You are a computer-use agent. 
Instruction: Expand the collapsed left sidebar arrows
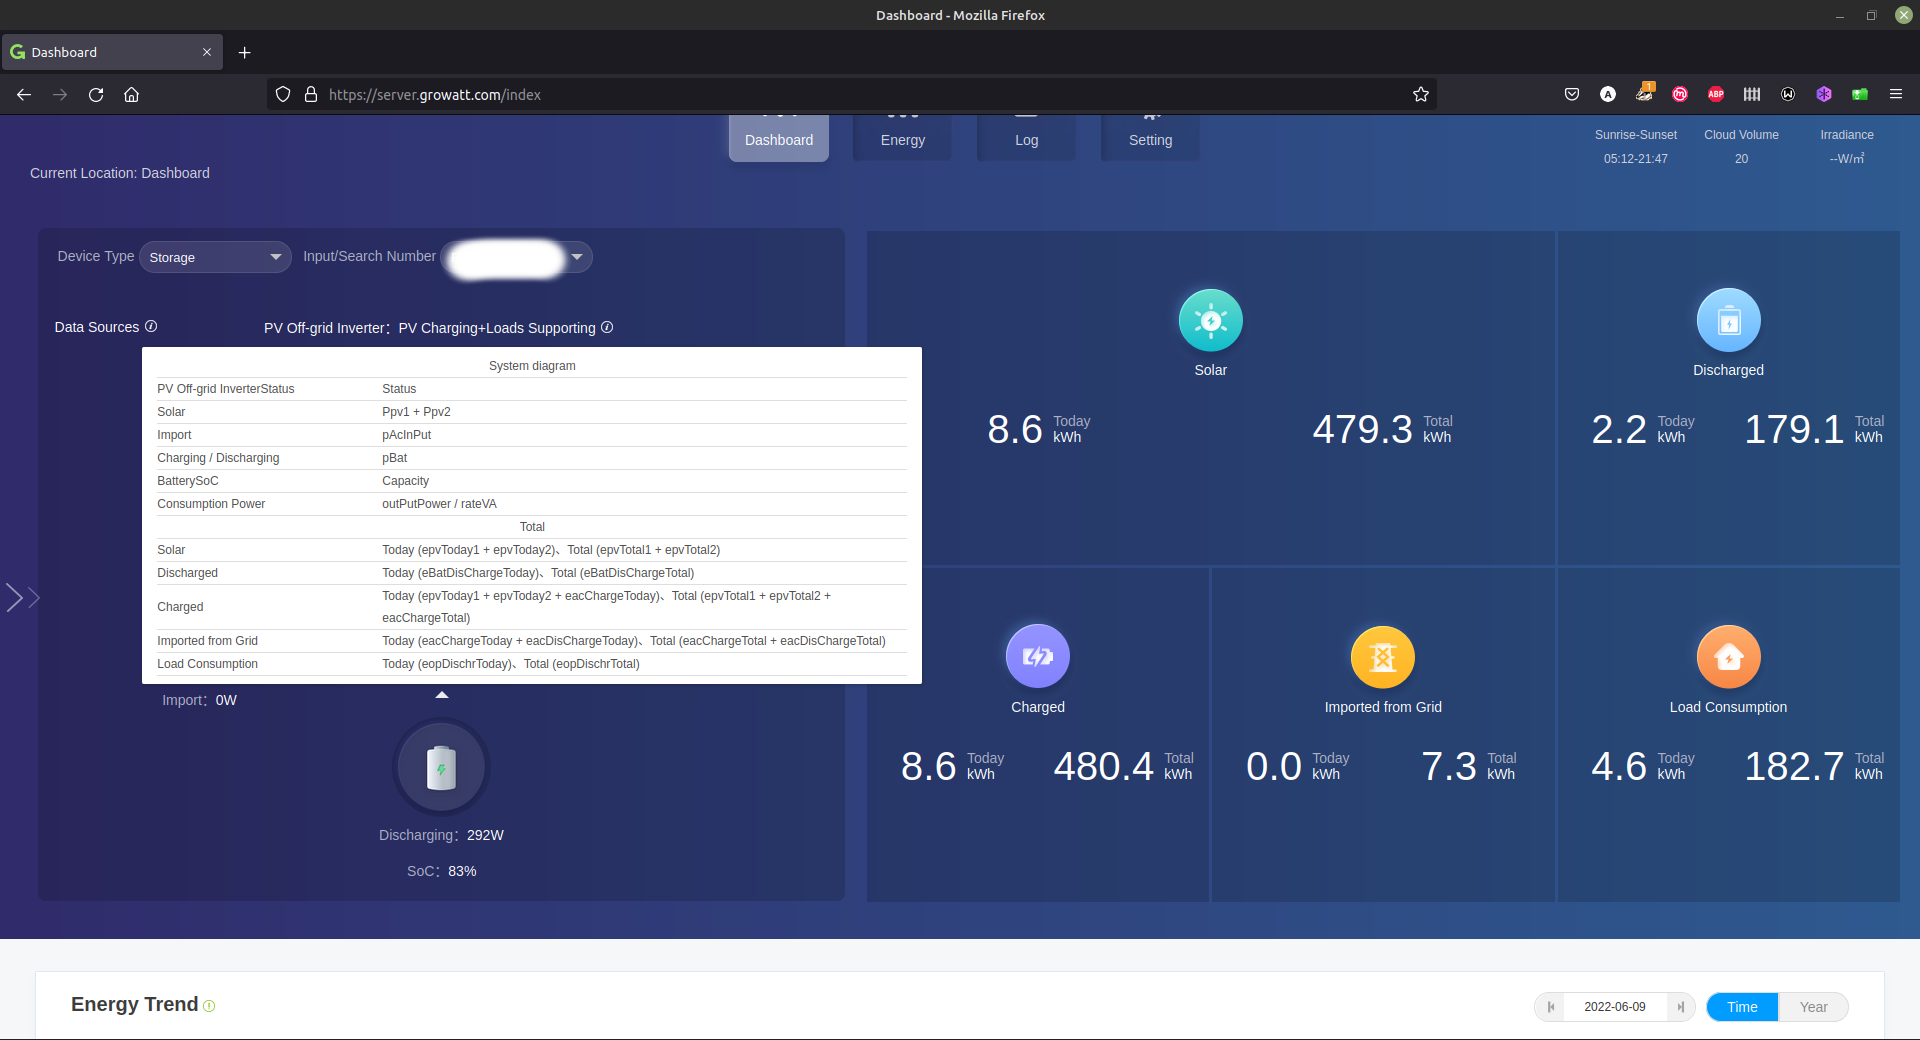point(22,598)
